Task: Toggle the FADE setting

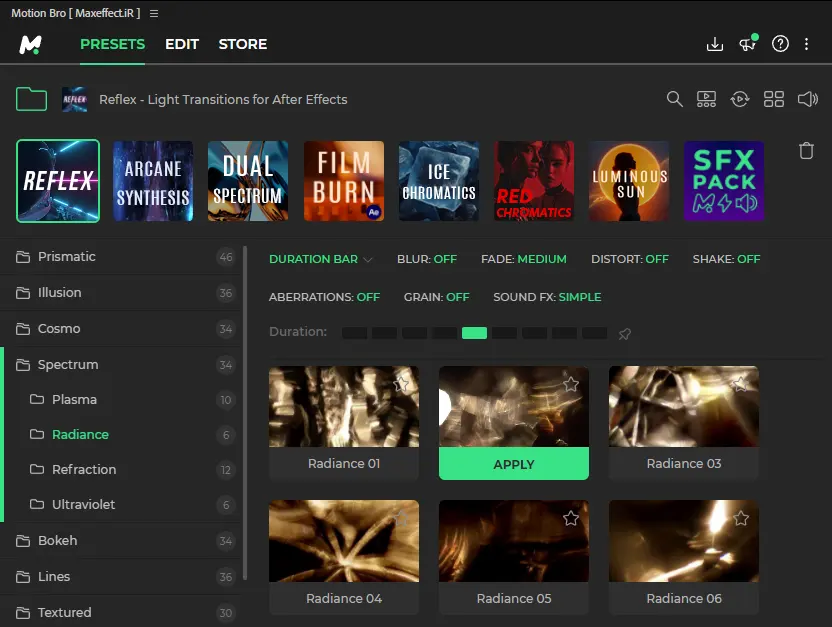Action: click(524, 259)
